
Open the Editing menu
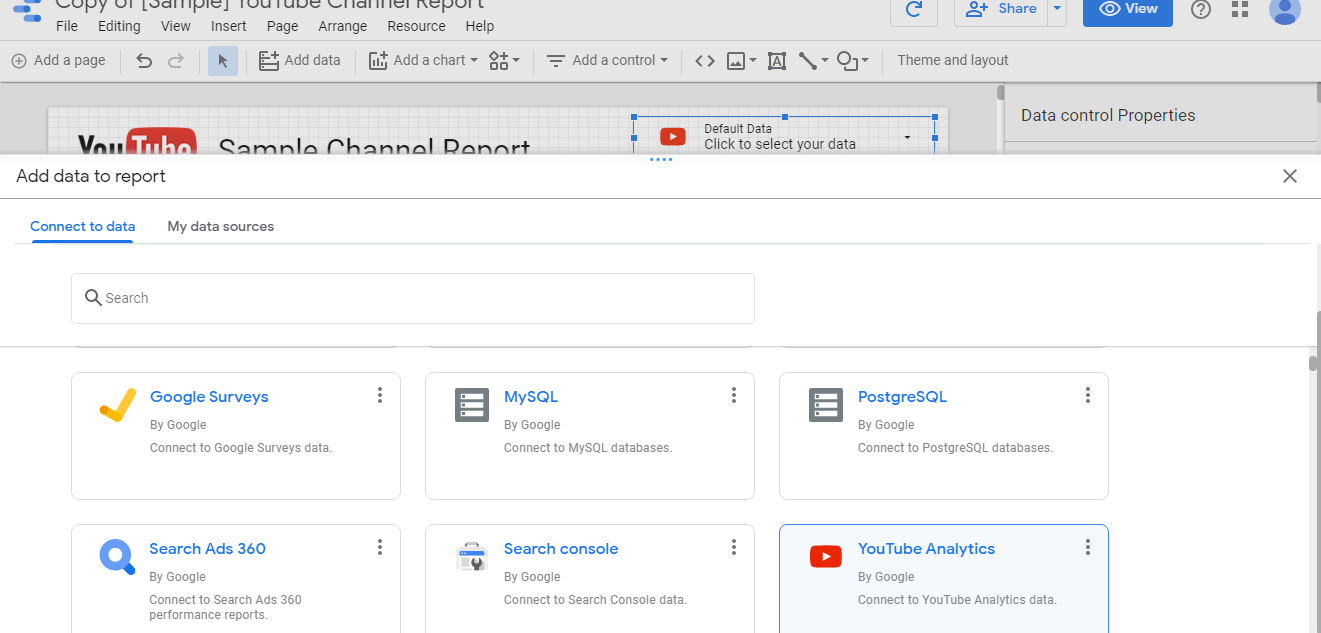(119, 26)
